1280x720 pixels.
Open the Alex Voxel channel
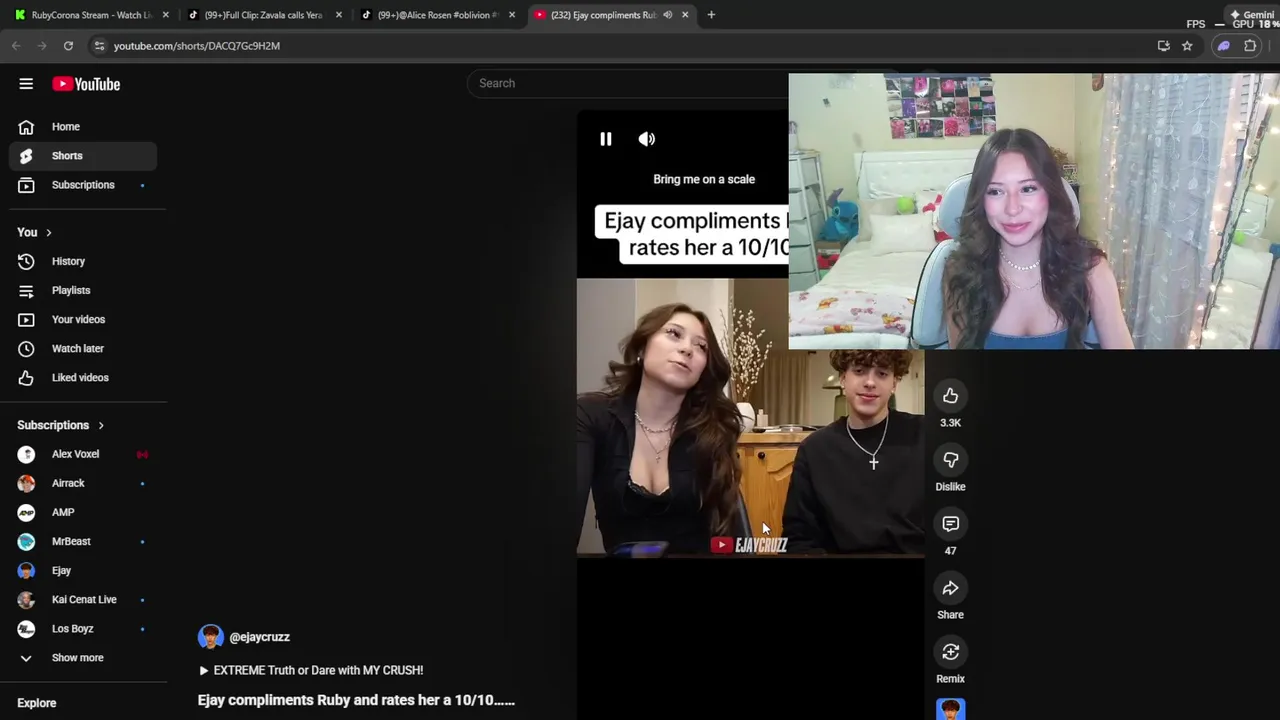tap(83, 454)
